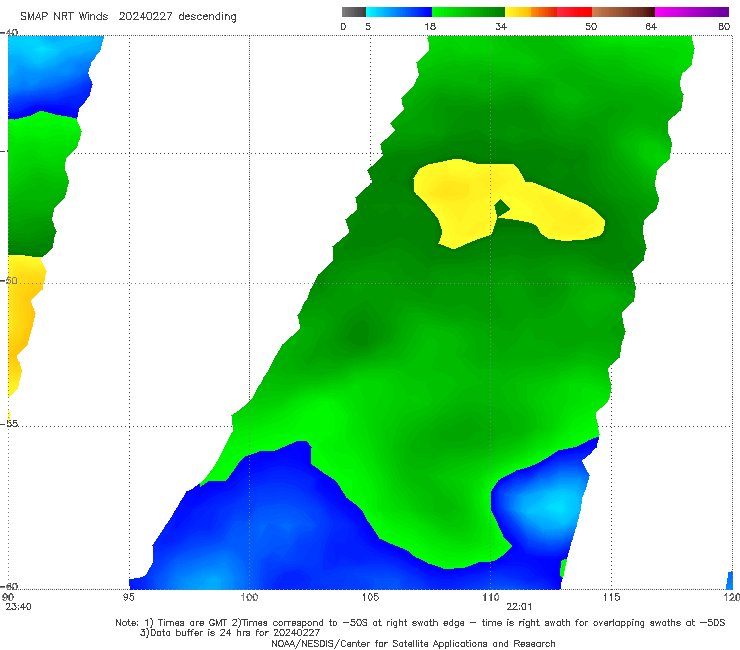Image resolution: width=740 pixels, height=650 pixels.
Task: Click the longitude axis label "90"
Action: (8, 597)
